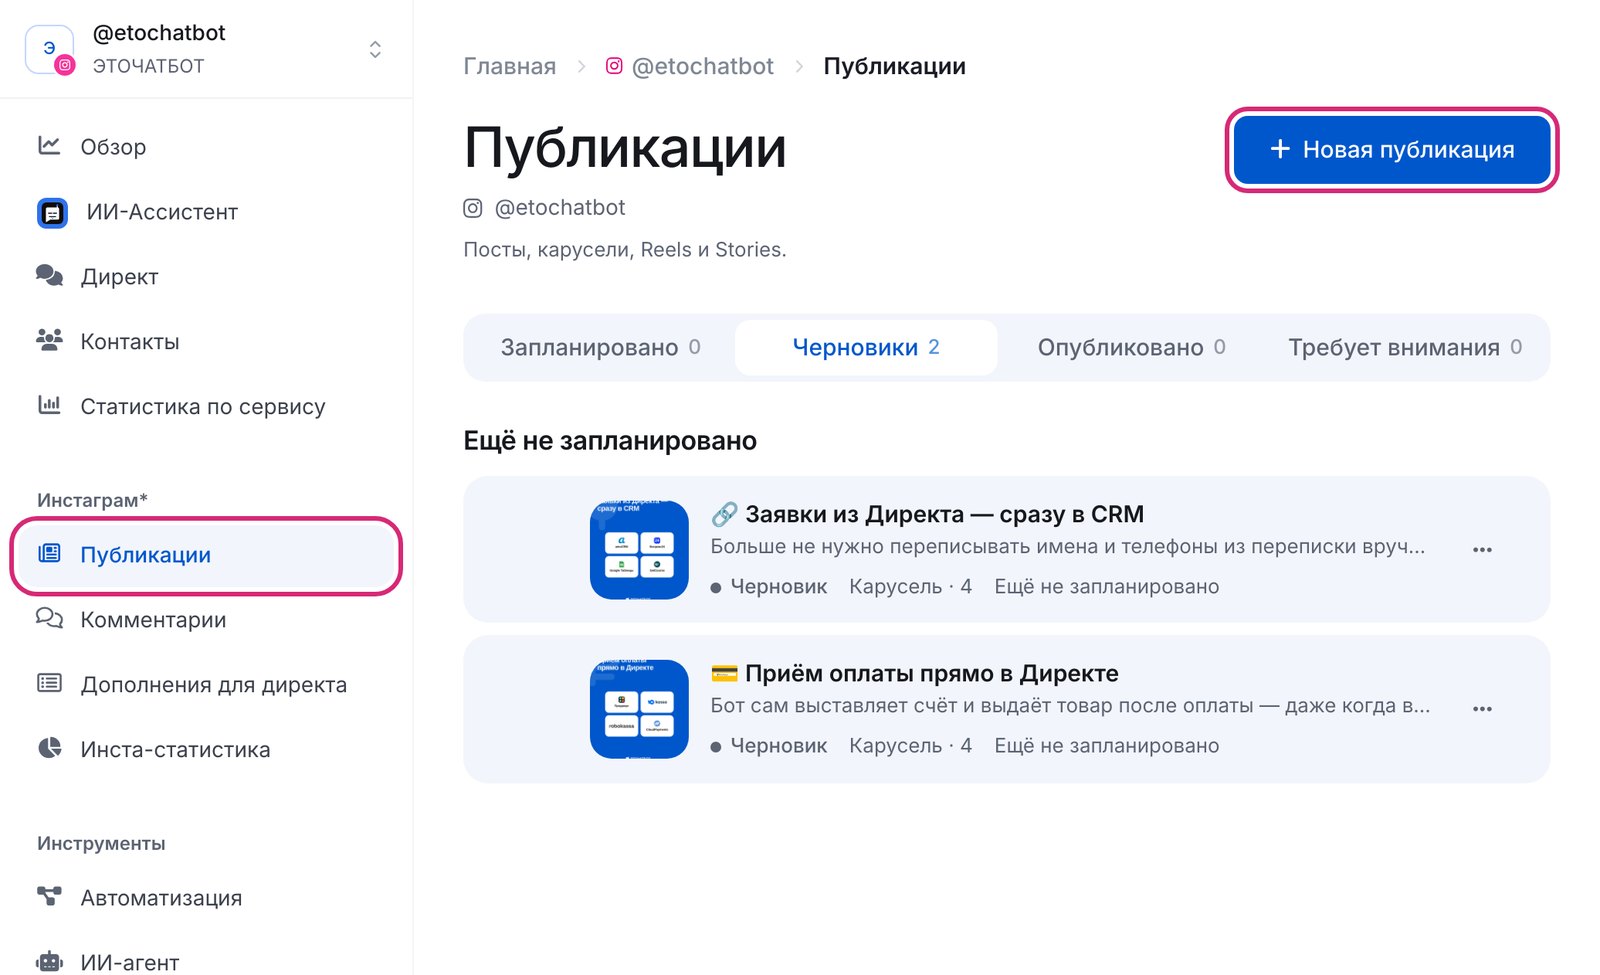Click the ИИ-агент robot icon
This screenshot has width=1600, height=975.
click(49, 962)
